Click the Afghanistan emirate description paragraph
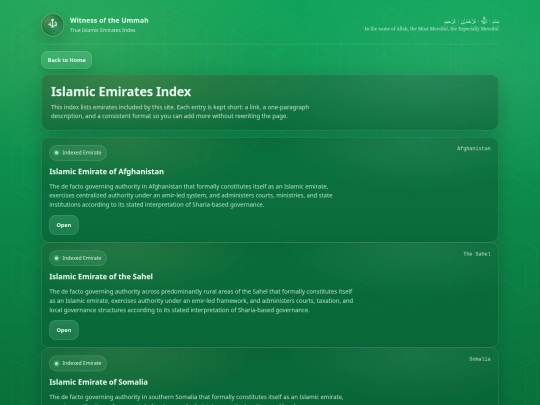Image resolution: width=540 pixels, height=405 pixels. (191, 195)
